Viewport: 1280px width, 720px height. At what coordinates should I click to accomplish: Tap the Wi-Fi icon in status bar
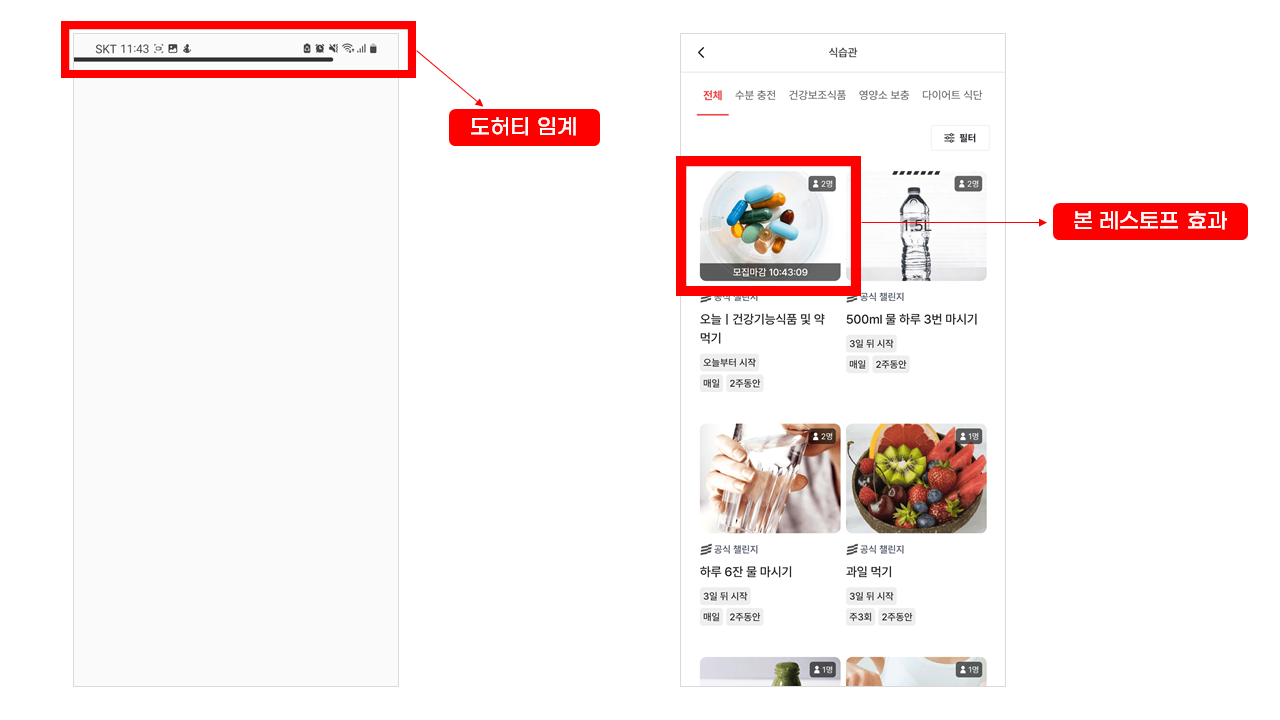[348, 48]
